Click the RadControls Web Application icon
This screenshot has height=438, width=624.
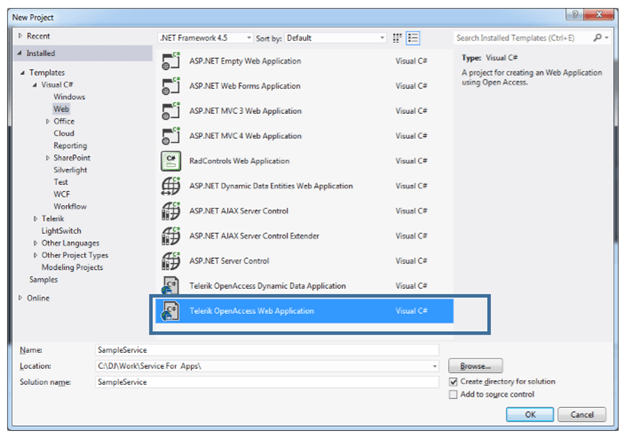[170, 160]
